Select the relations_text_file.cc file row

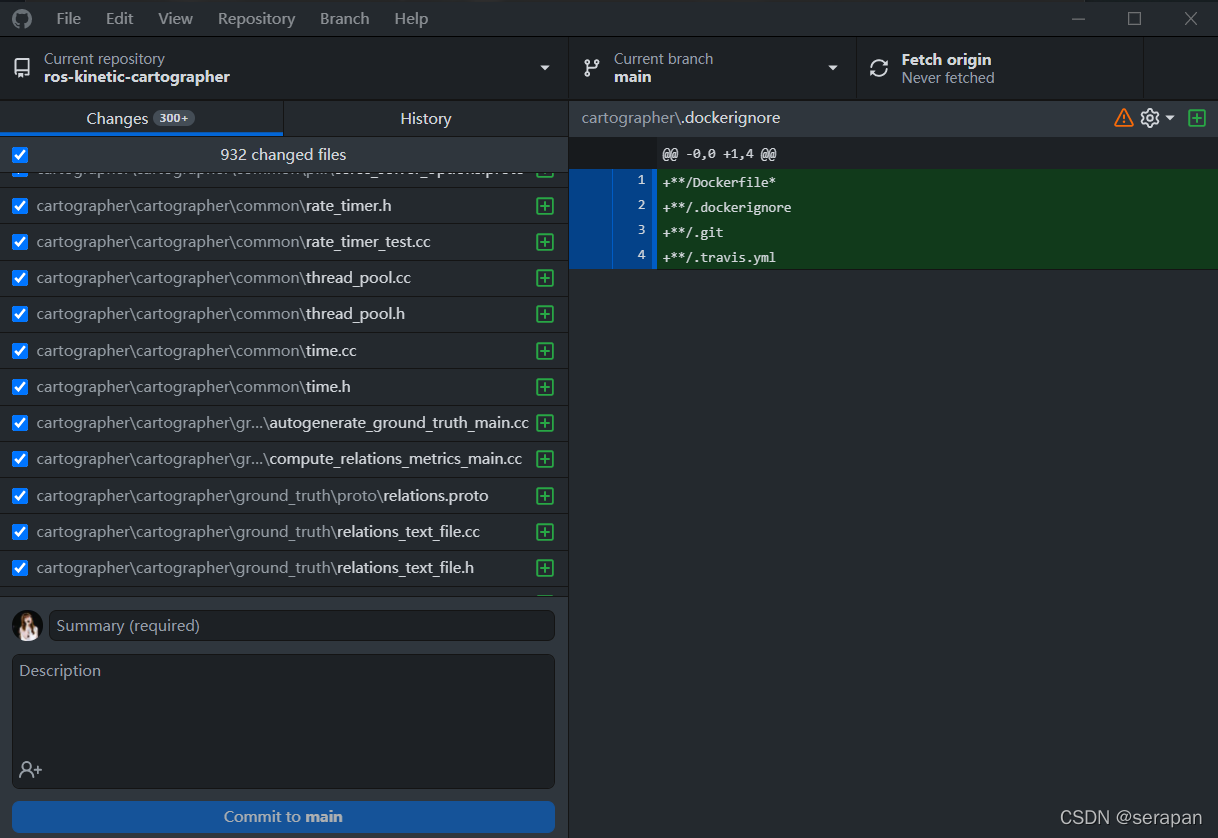click(284, 532)
